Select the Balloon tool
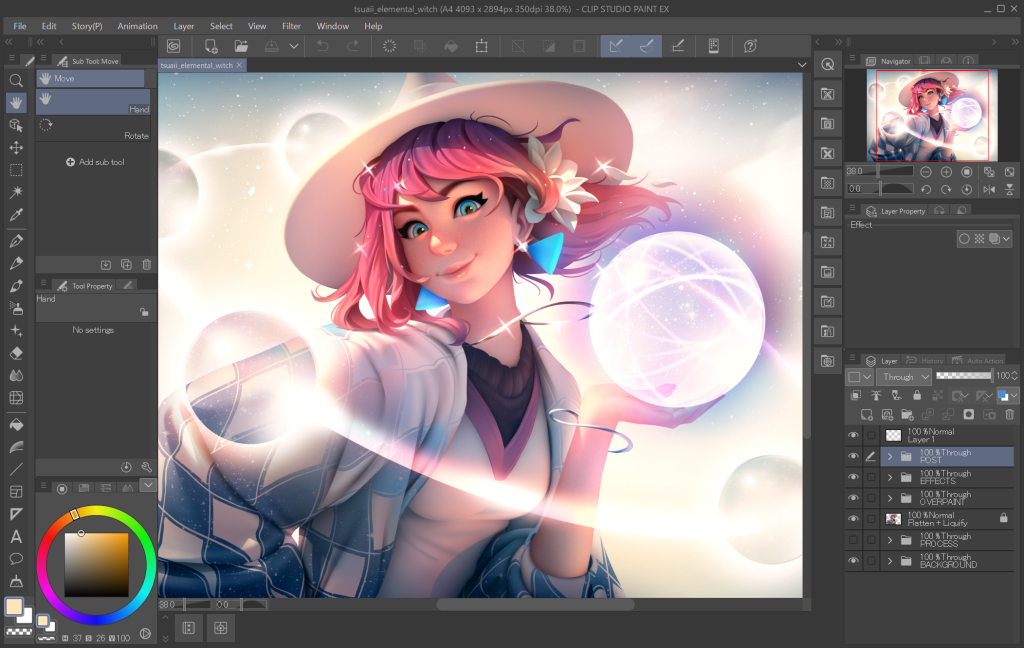This screenshot has height=648, width=1024. pos(16,559)
